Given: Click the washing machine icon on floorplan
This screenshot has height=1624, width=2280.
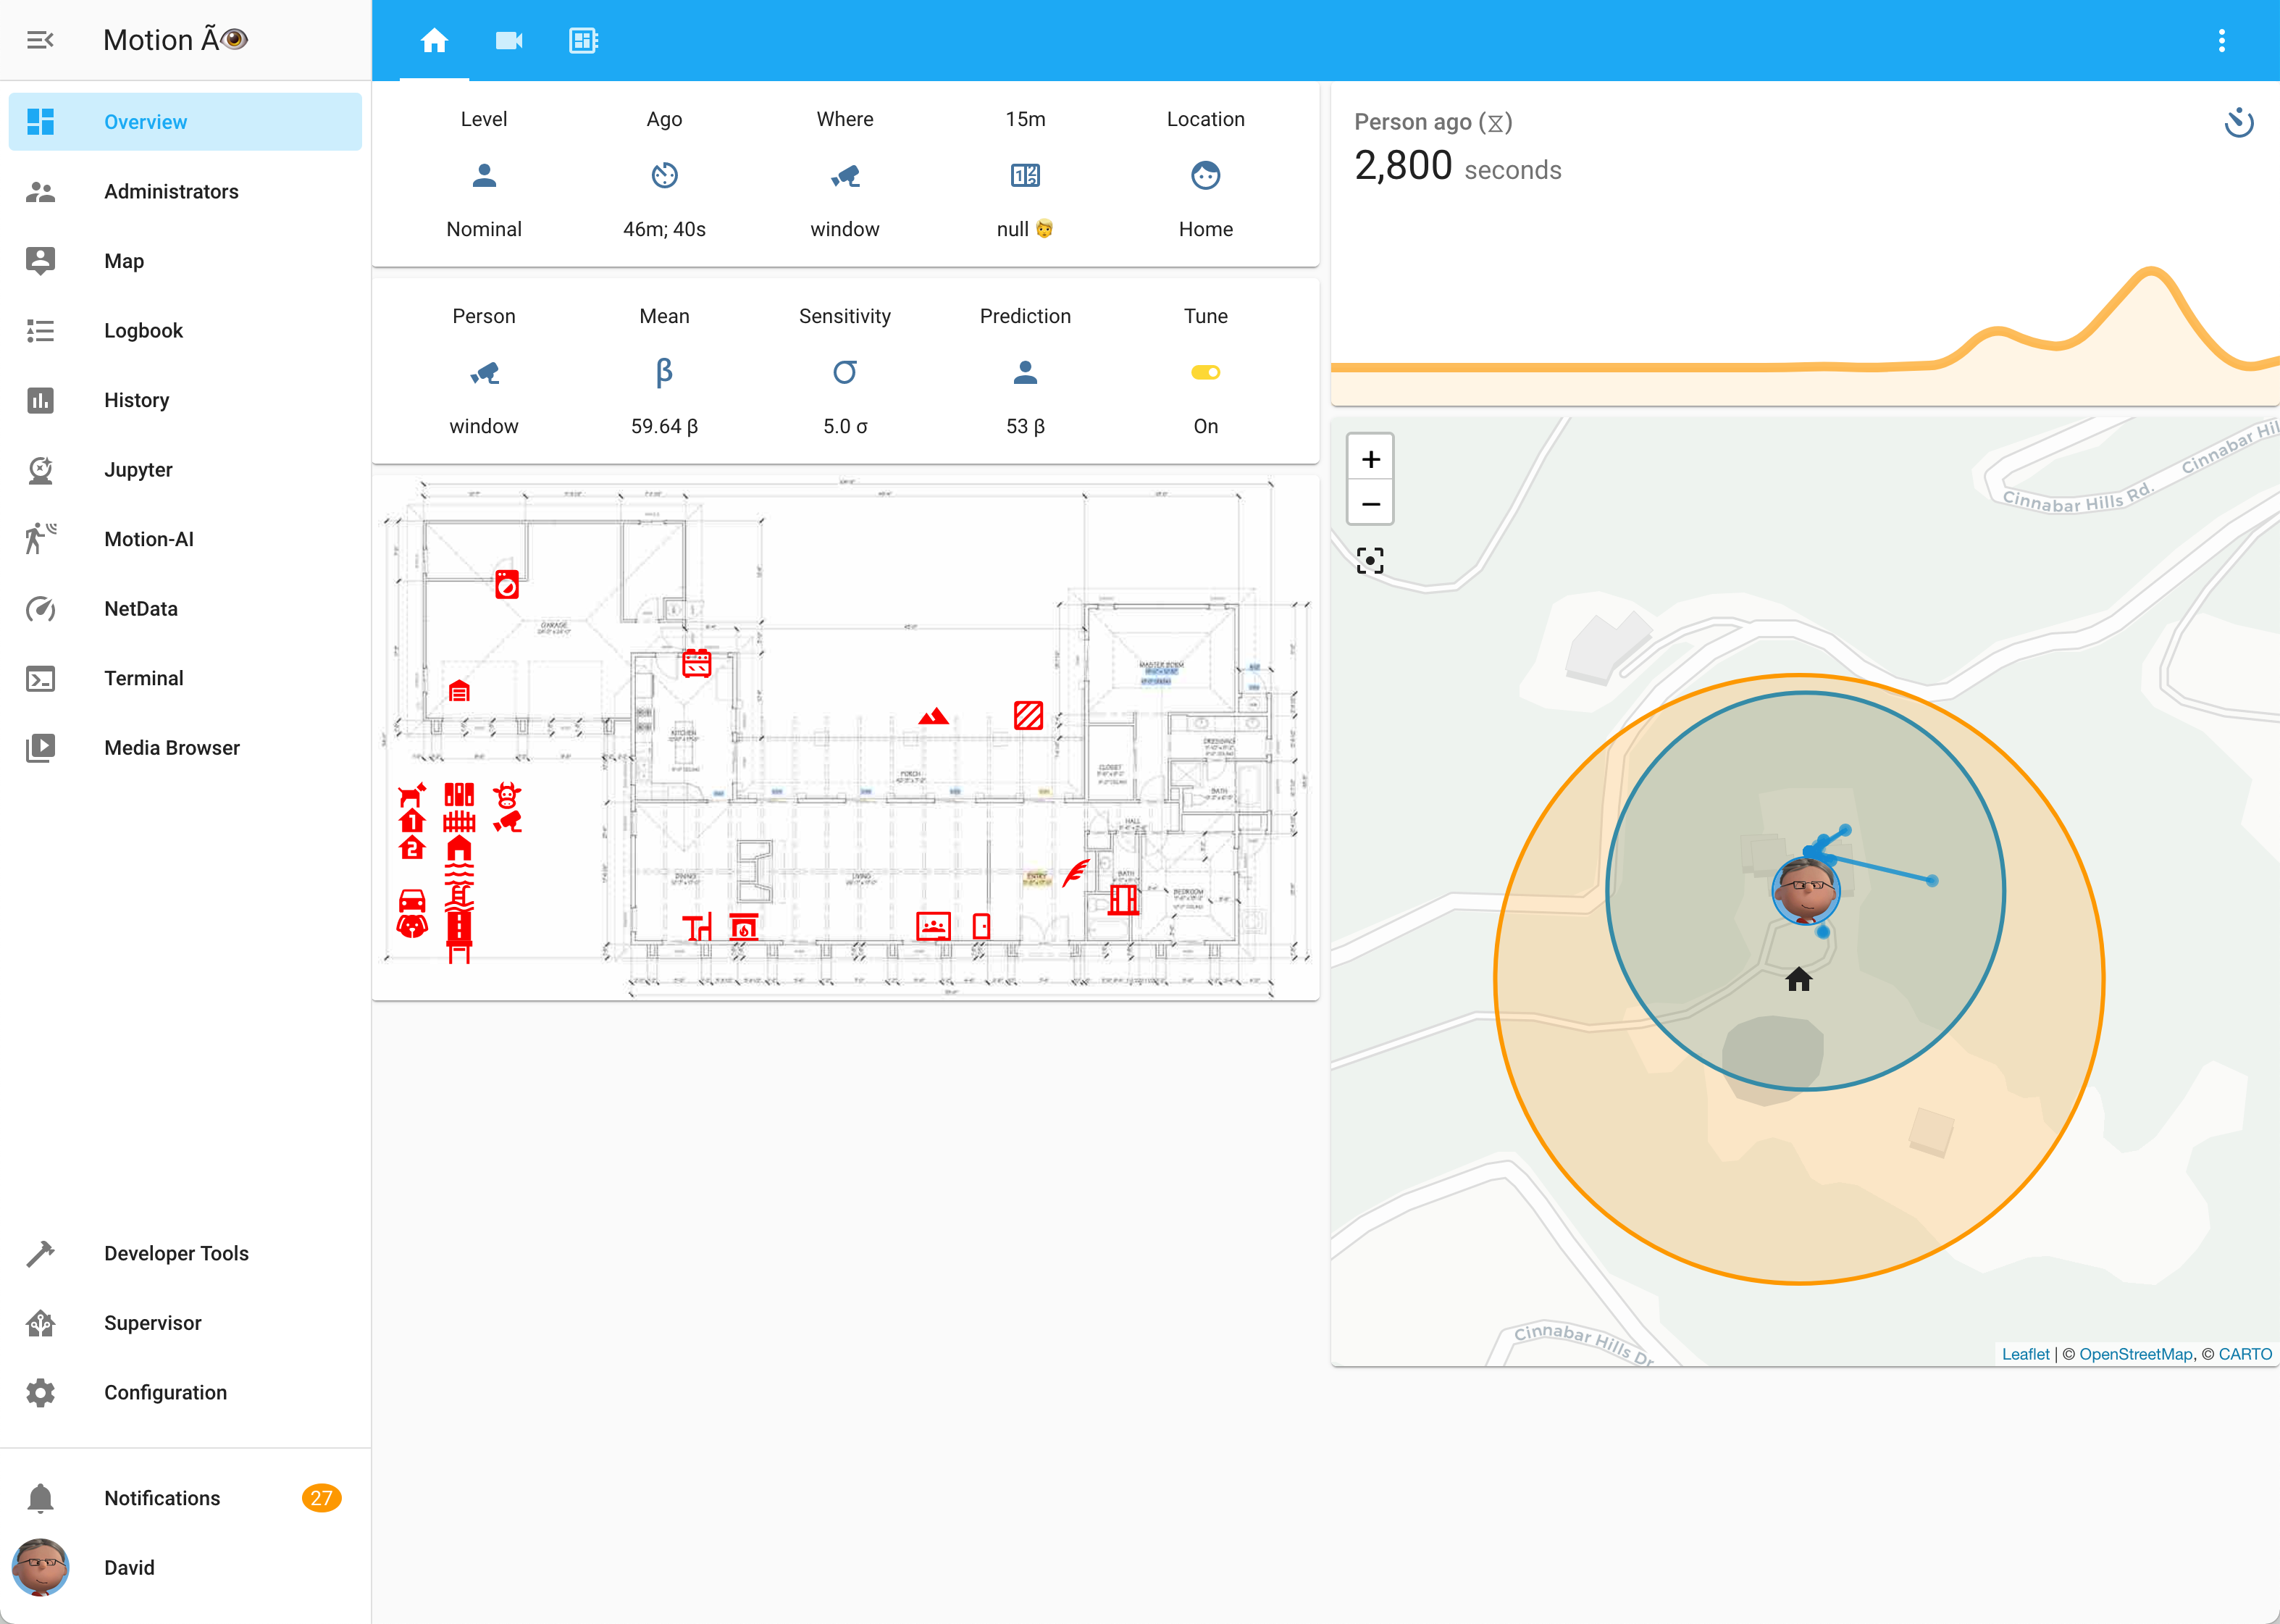Looking at the screenshot, I should point(507,584).
